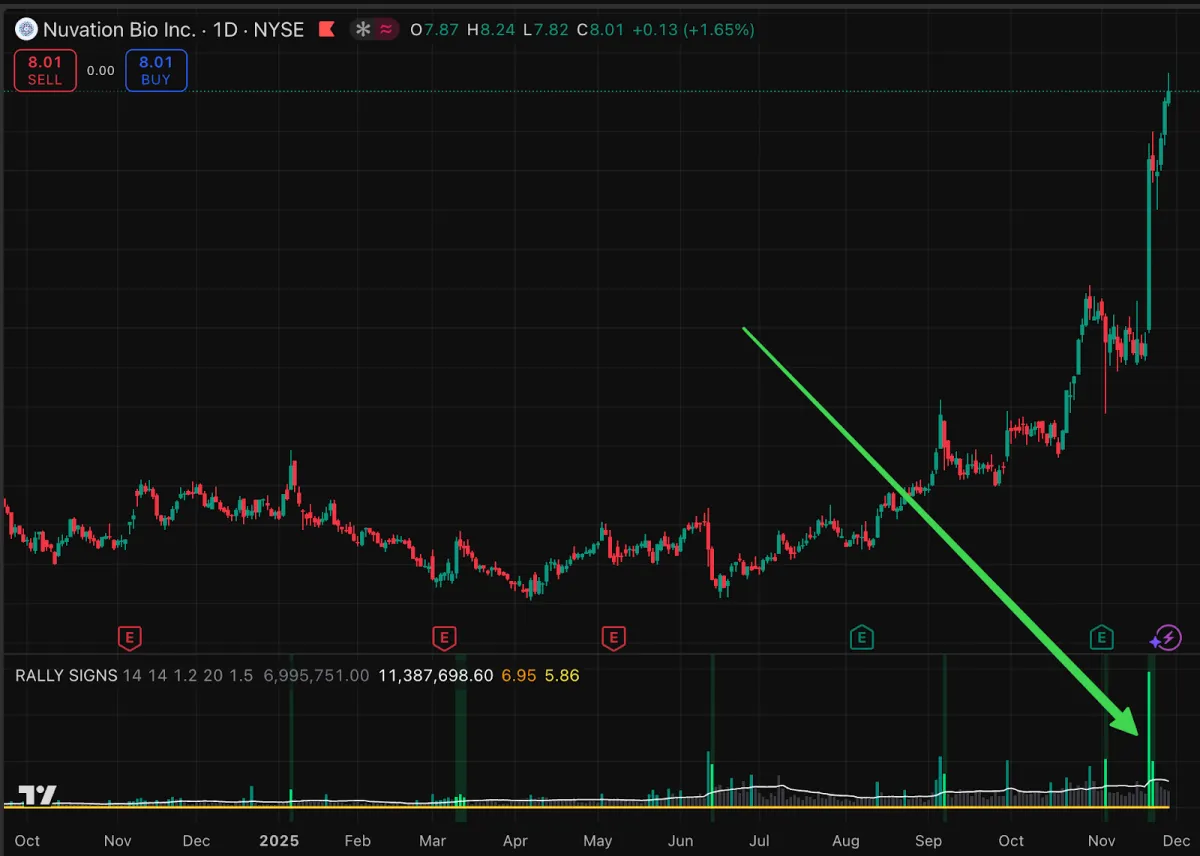The height and width of the screenshot is (856, 1200).
Task: Click the red earnings E marker above Mar
Action: tap(444, 636)
